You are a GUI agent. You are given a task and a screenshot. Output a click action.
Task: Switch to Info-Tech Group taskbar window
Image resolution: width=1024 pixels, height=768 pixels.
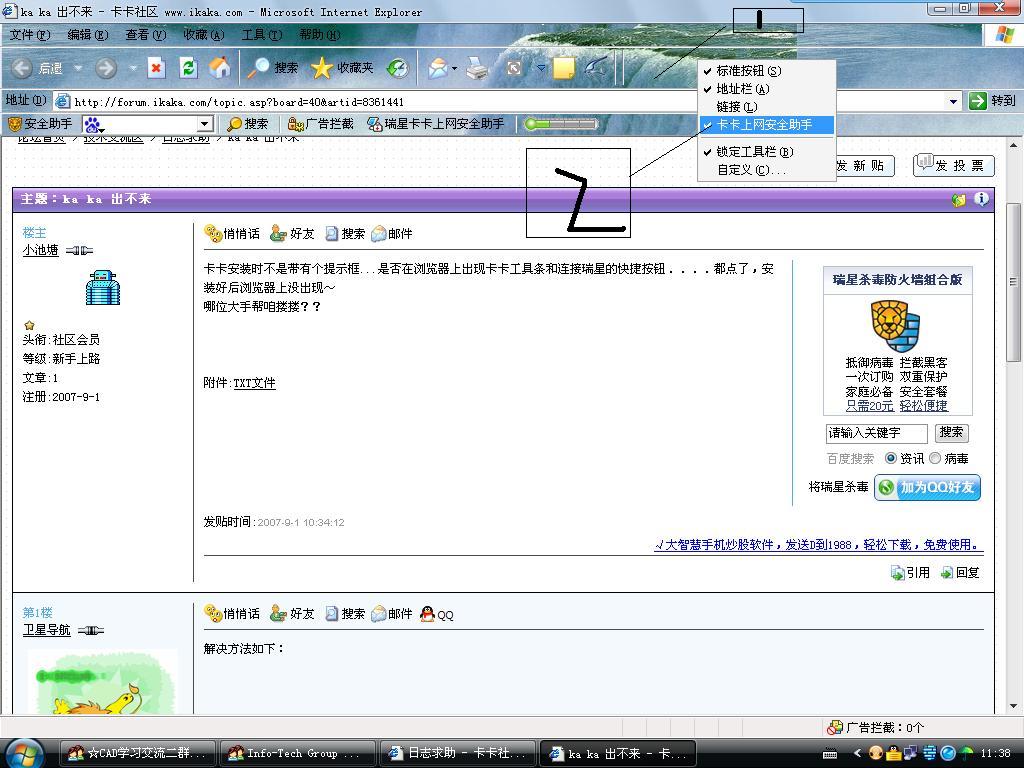298,754
